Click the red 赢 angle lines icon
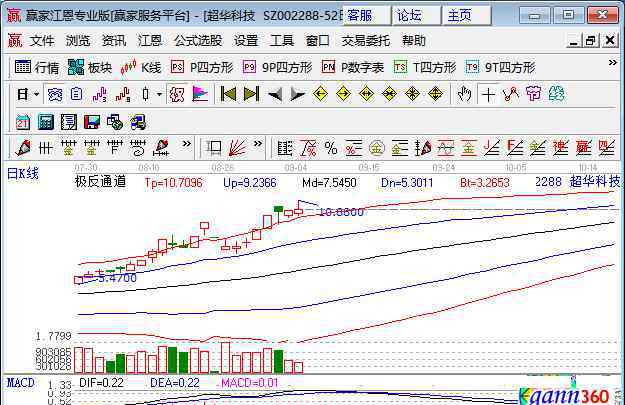 [x=584, y=149]
